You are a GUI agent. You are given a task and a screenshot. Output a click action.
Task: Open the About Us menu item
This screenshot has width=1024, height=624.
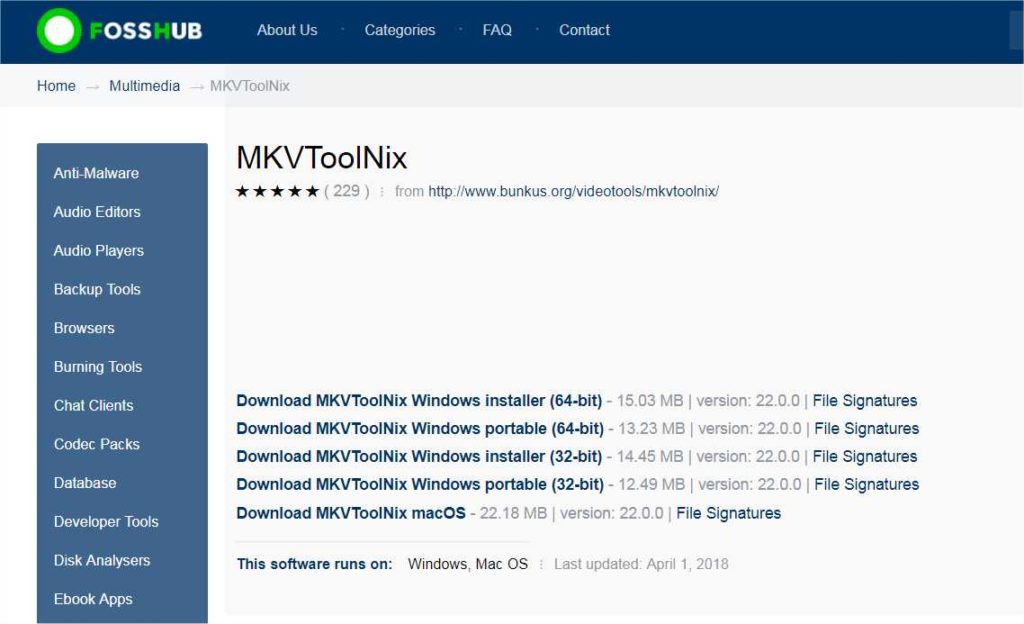[287, 30]
